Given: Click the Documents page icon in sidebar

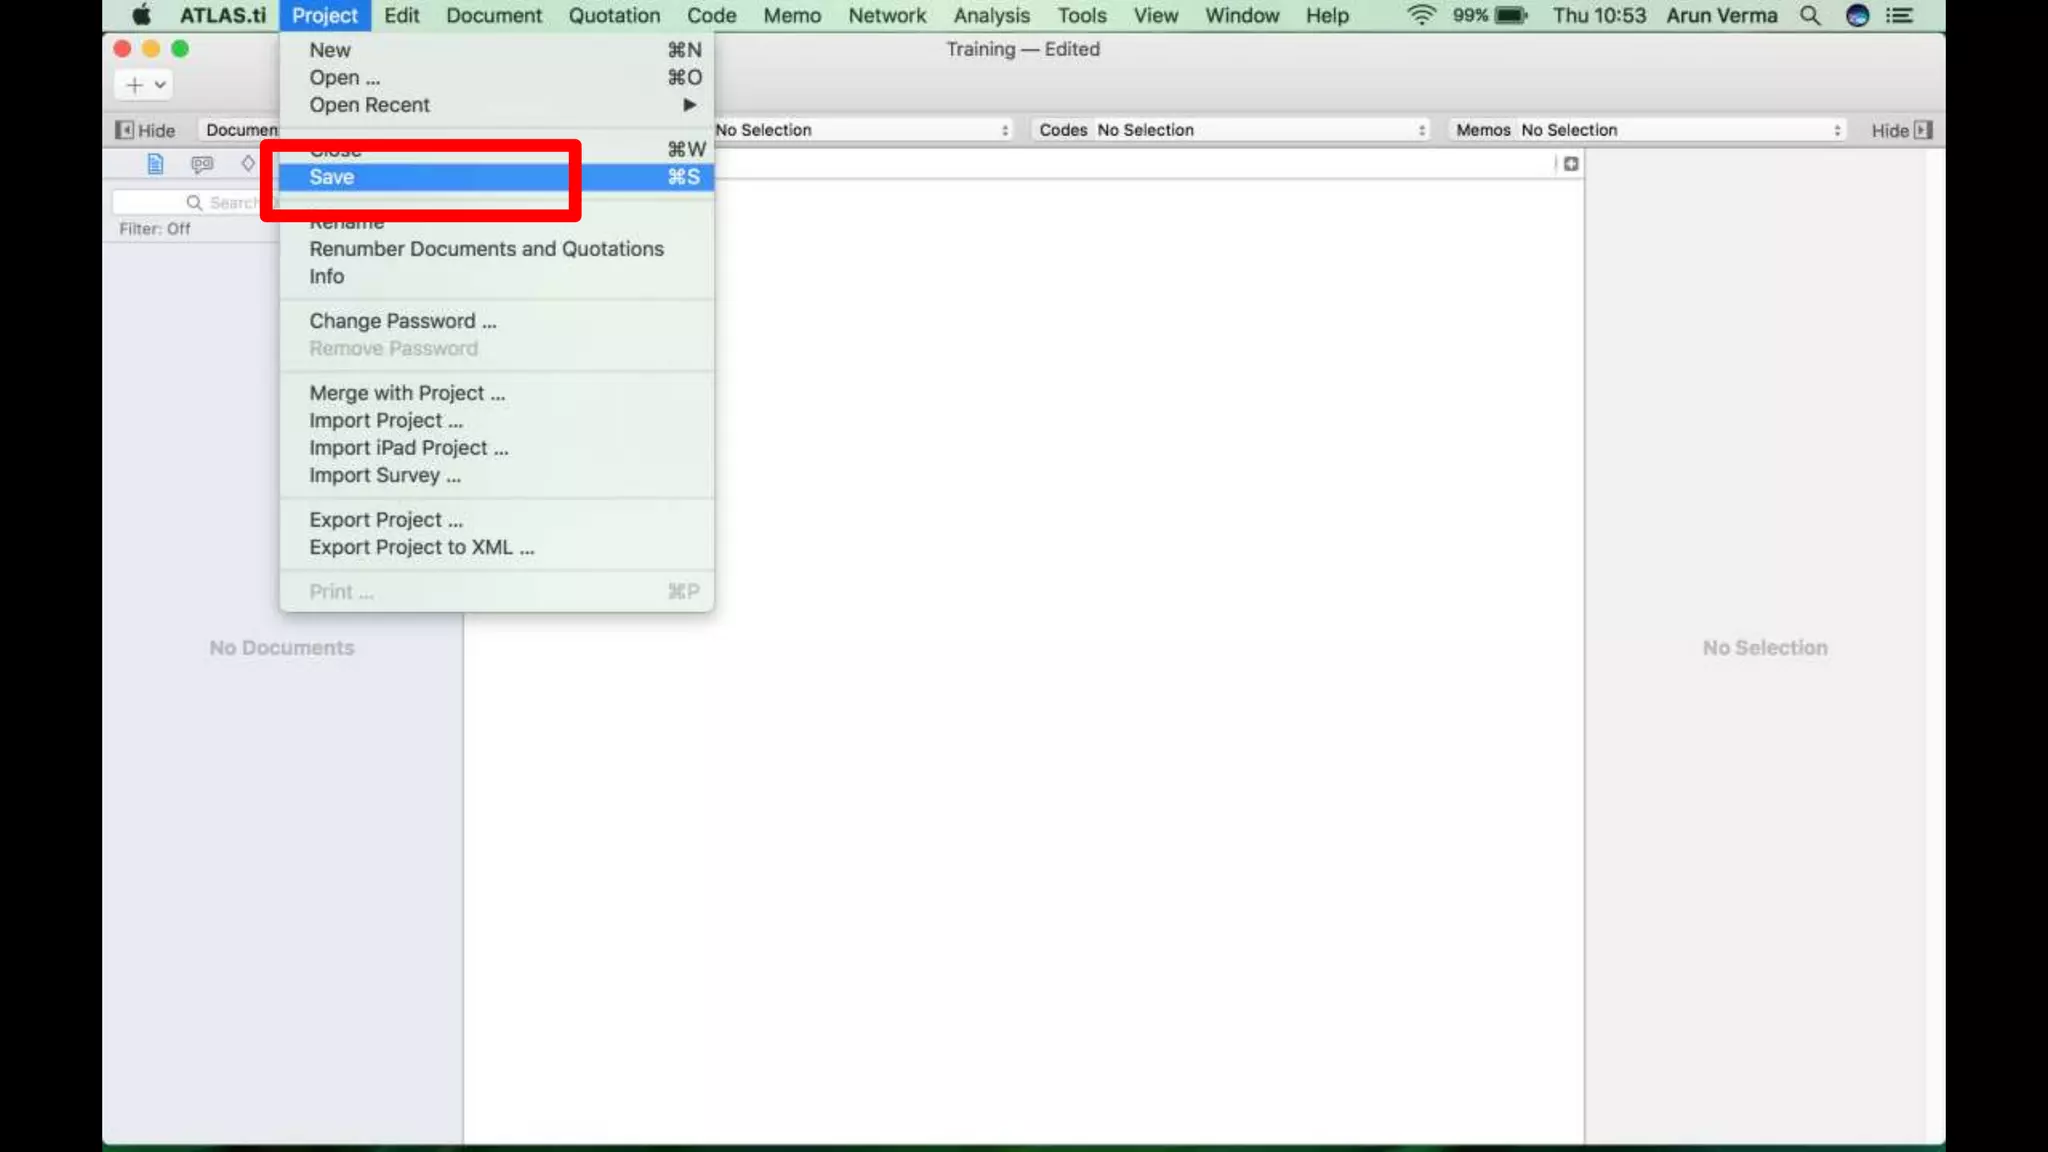Looking at the screenshot, I should 155,164.
